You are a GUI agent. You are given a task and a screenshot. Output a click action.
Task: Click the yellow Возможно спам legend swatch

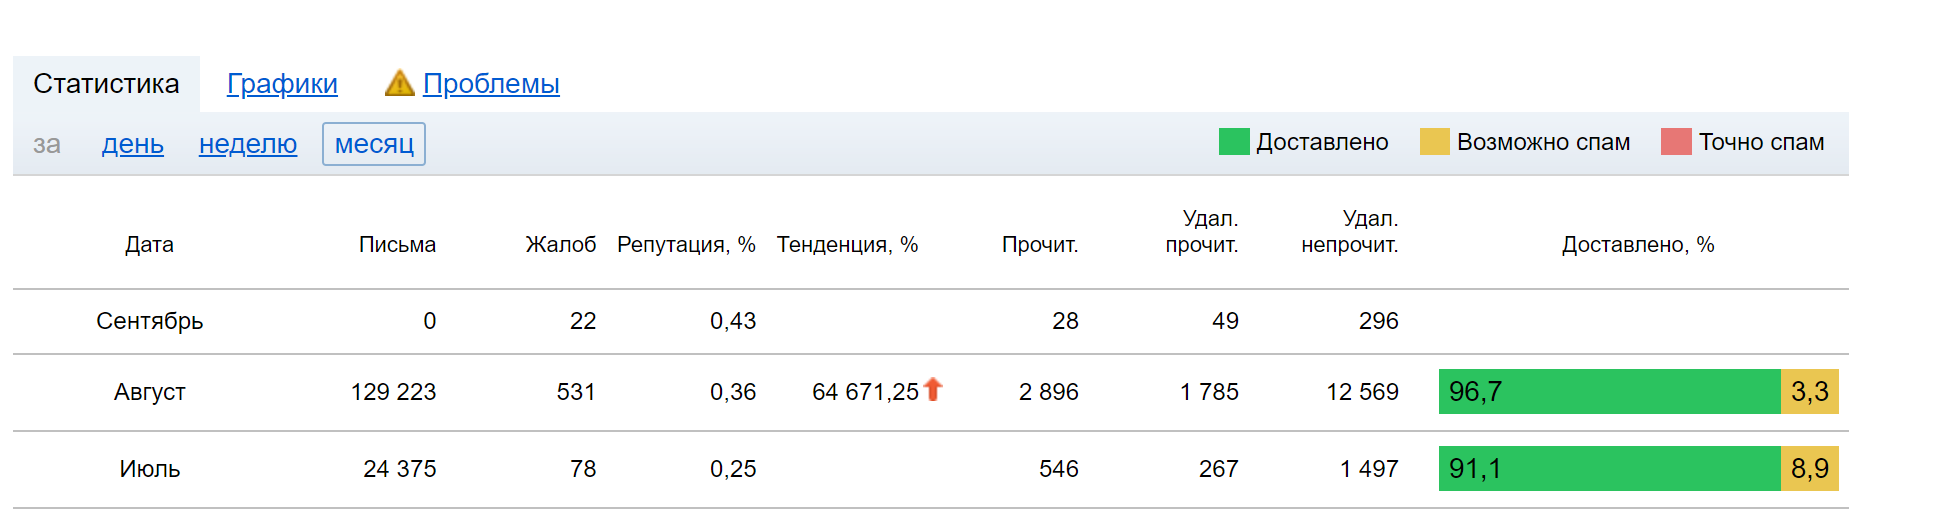(x=1434, y=142)
